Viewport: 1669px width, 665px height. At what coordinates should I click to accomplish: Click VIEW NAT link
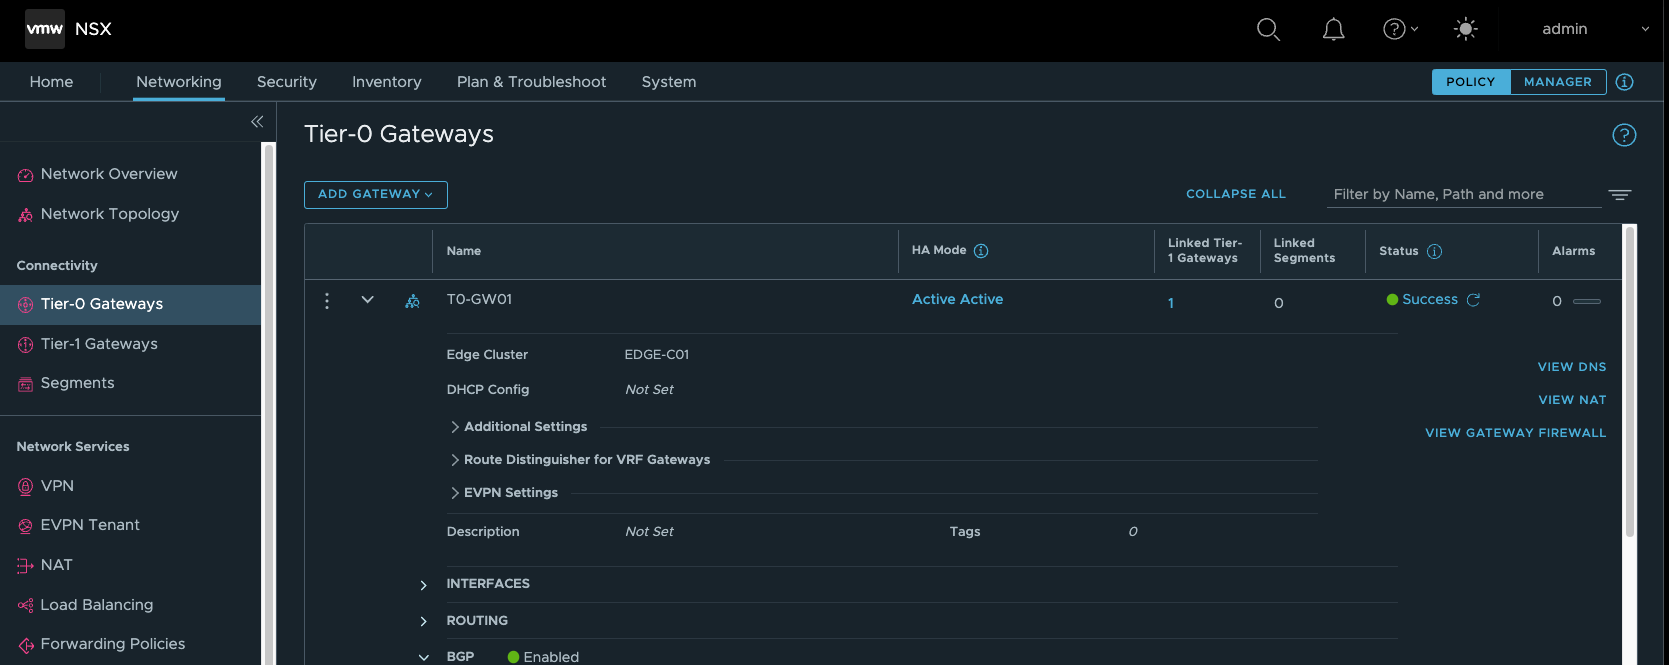1572,400
